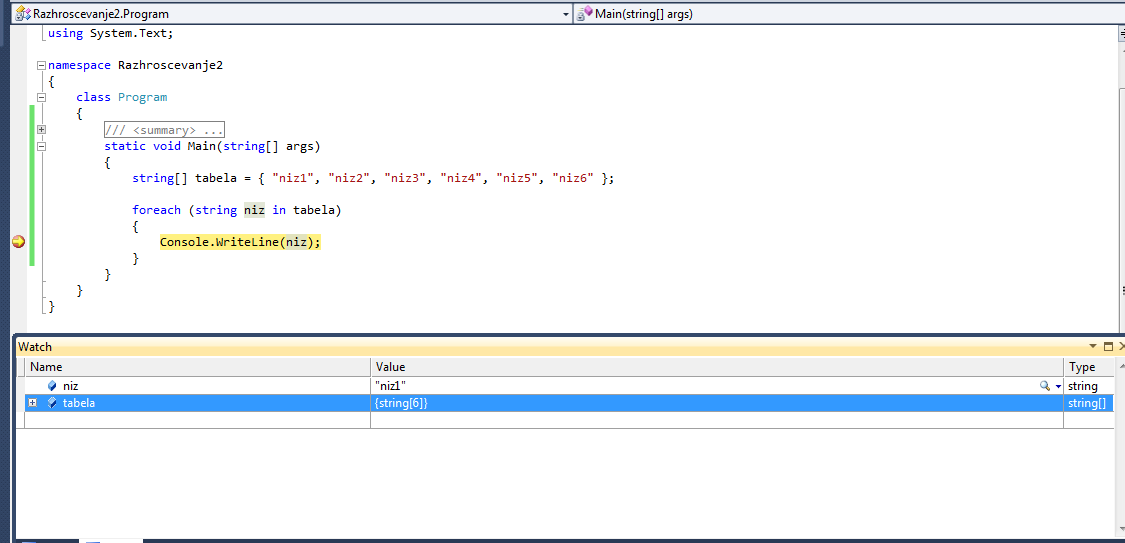This screenshot has width=1125, height=543.
Task: Click the editor split handle above the scrollbar
Action: click(x=1119, y=32)
